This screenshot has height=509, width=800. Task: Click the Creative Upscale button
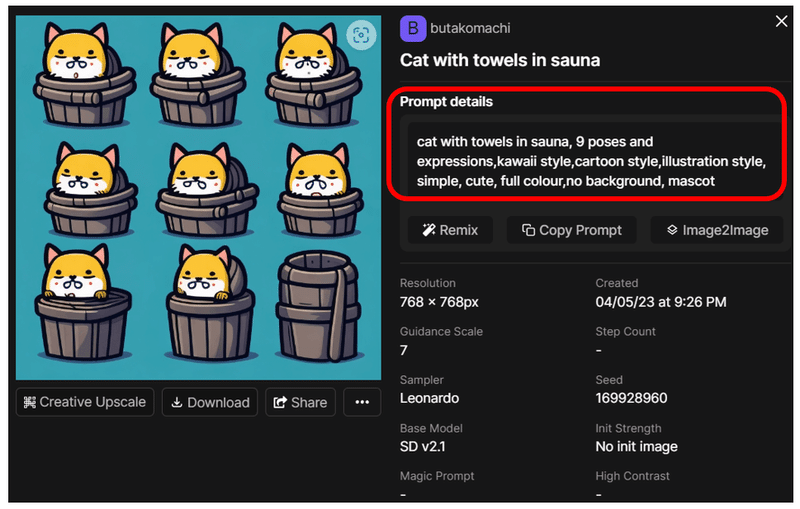pyautogui.click(x=85, y=402)
